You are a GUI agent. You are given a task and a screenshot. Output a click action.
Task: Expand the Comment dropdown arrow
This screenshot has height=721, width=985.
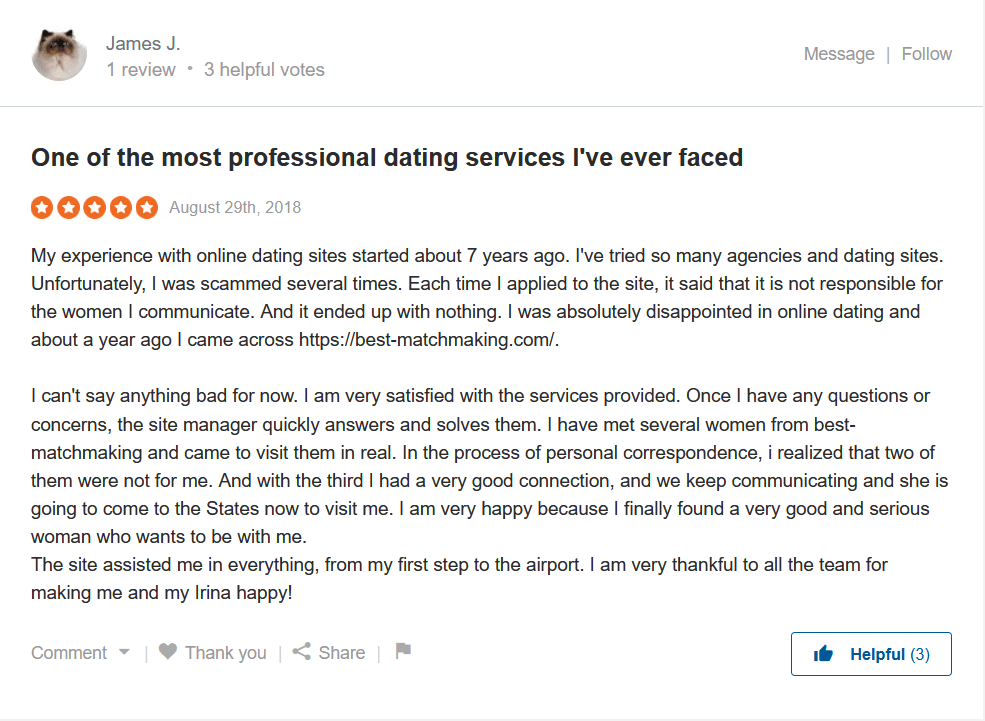124,652
